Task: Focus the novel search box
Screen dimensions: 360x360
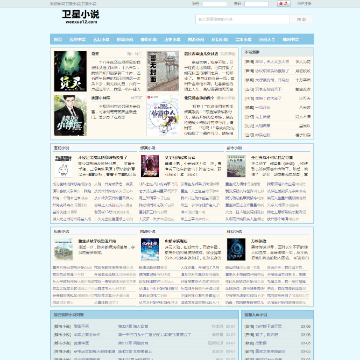Action: [x=242, y=19]
